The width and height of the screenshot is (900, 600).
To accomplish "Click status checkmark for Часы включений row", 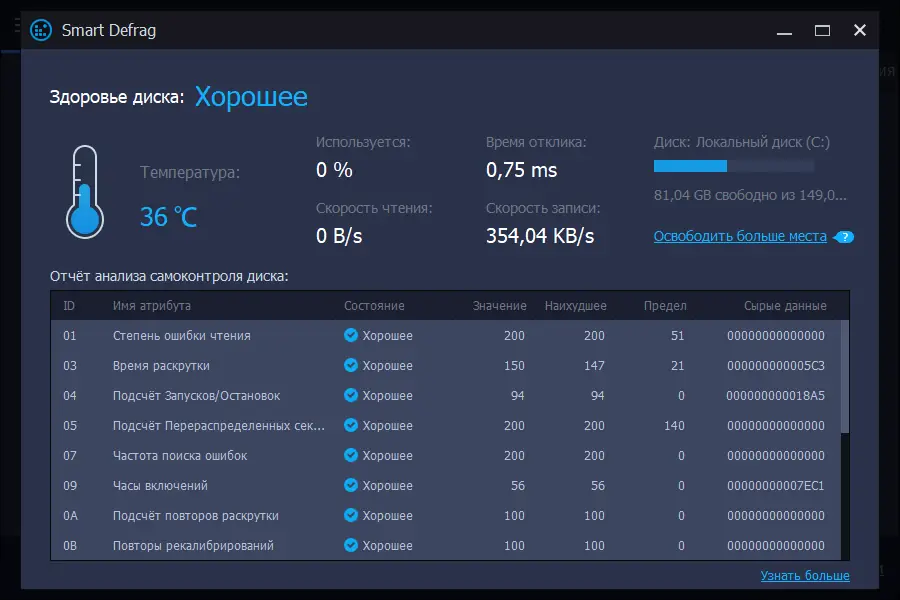I will (350, 486).
